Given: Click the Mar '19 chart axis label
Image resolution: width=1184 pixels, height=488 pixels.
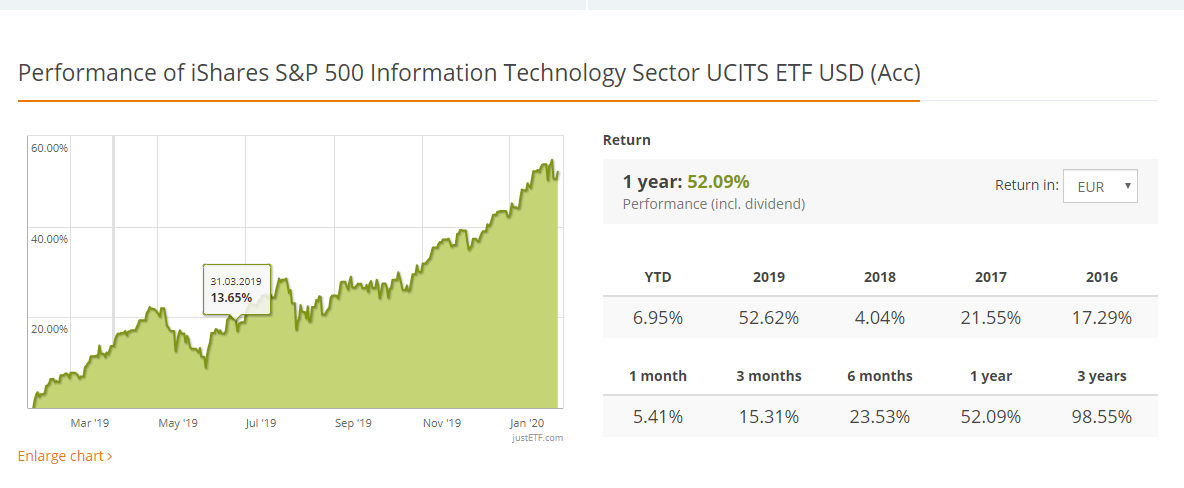Looking at the screenshot, I should pos(89,423).
